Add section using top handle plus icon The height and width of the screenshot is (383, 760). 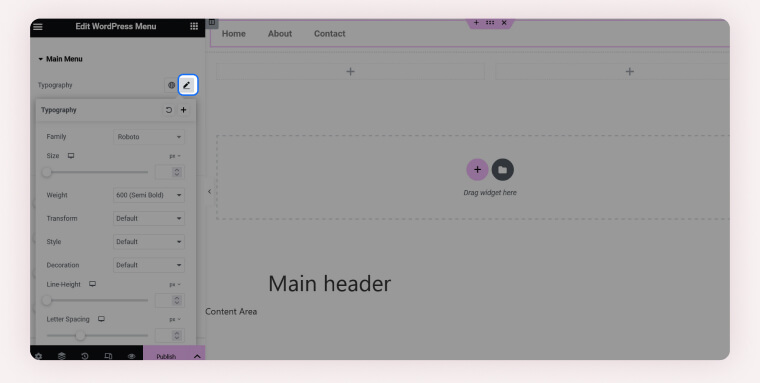[476, 23]
